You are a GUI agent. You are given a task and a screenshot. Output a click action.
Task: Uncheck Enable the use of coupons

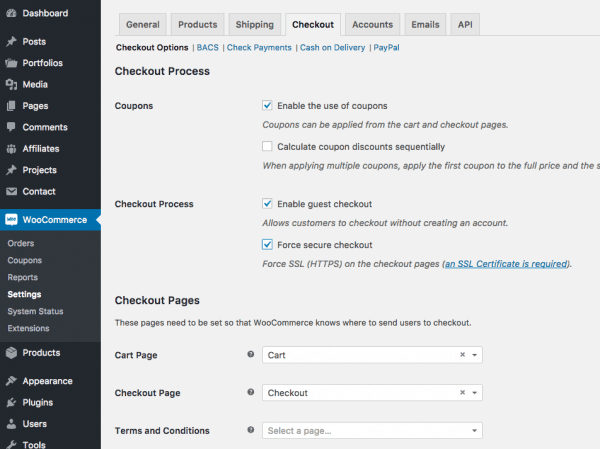pyautogui.click(x=268, y=105)
